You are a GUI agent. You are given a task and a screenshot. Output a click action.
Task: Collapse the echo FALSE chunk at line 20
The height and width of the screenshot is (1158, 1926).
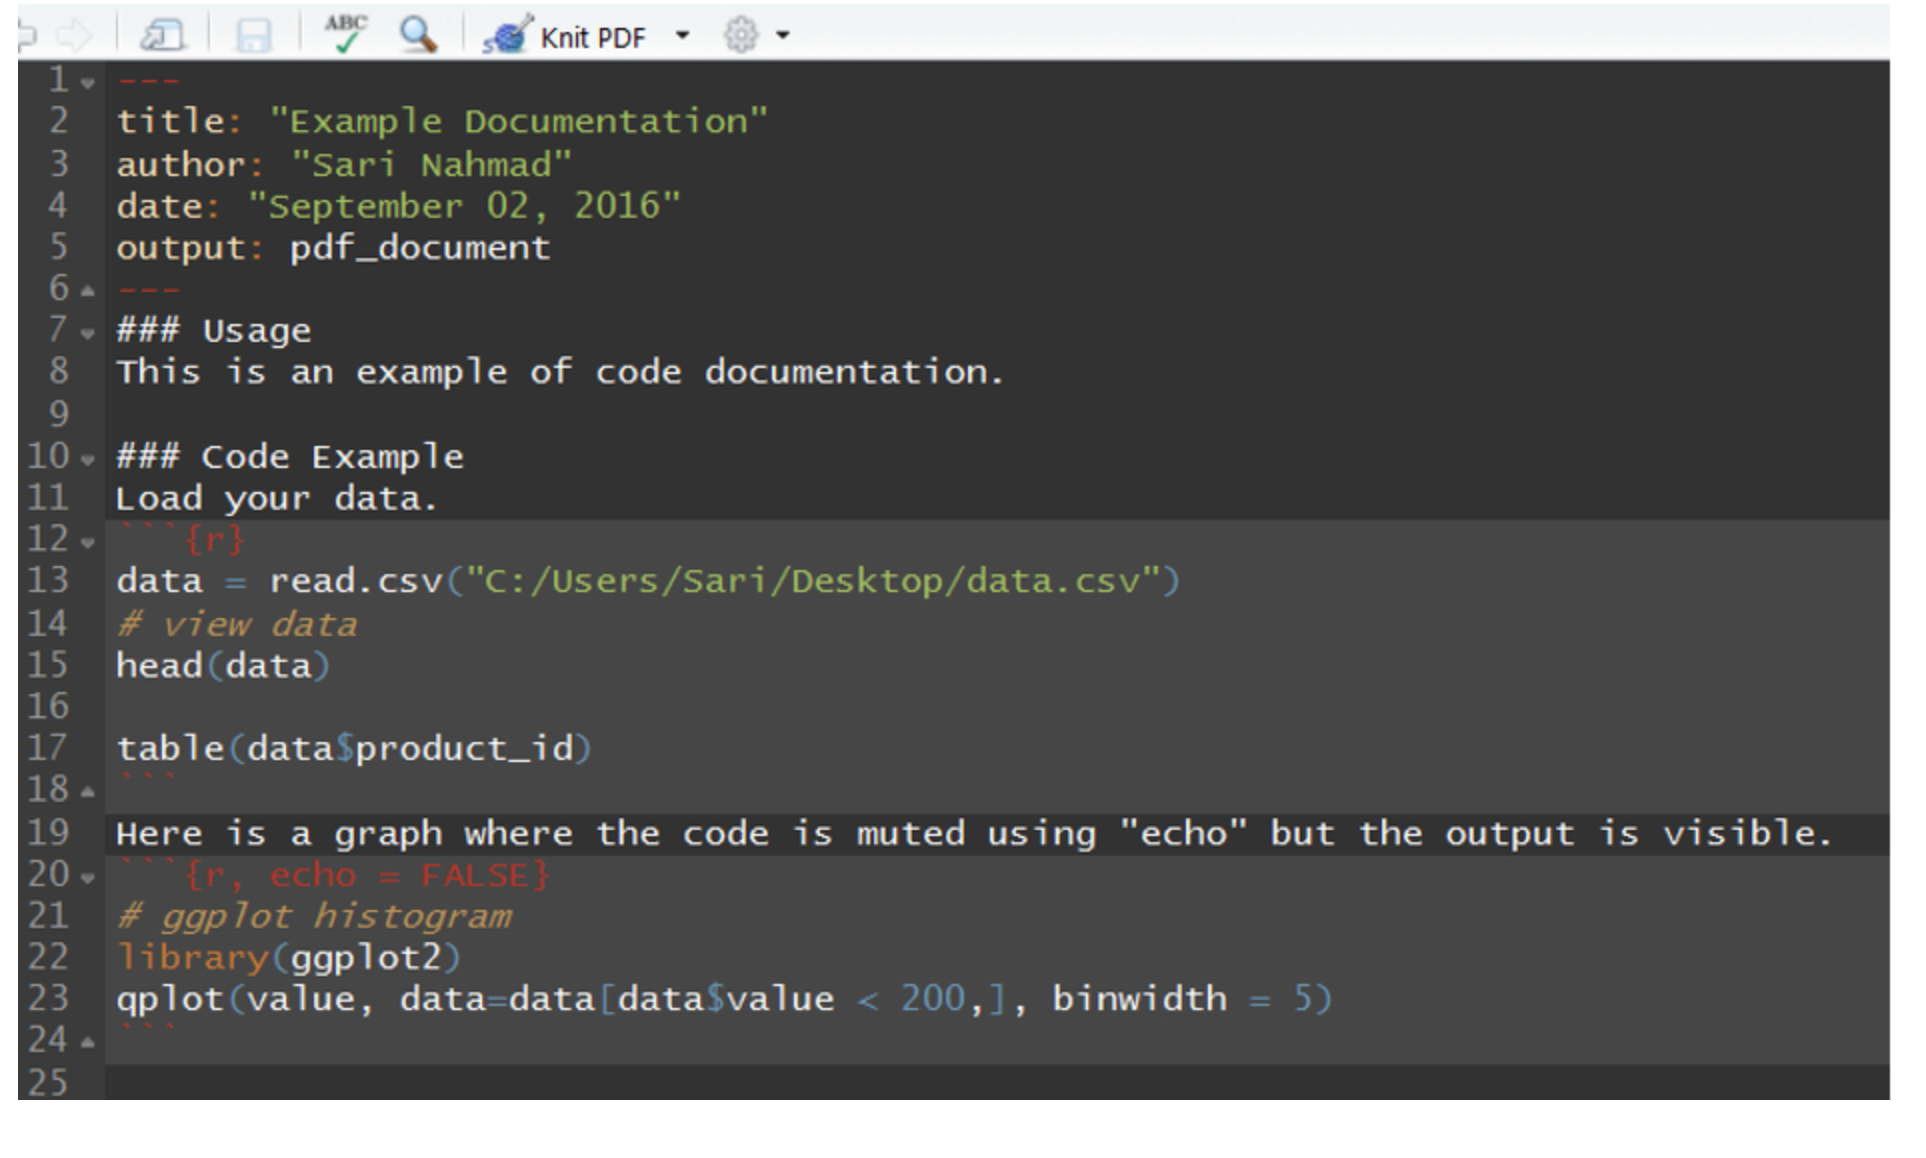coord(88,878)
